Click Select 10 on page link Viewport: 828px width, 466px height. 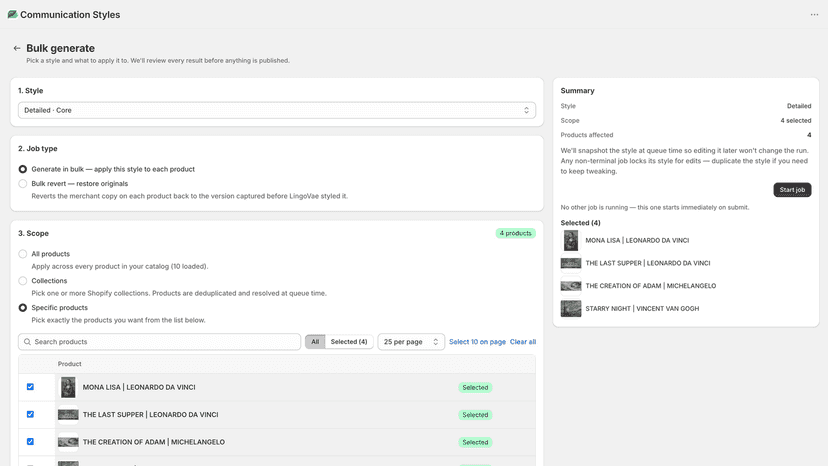[x=477, y=342]
